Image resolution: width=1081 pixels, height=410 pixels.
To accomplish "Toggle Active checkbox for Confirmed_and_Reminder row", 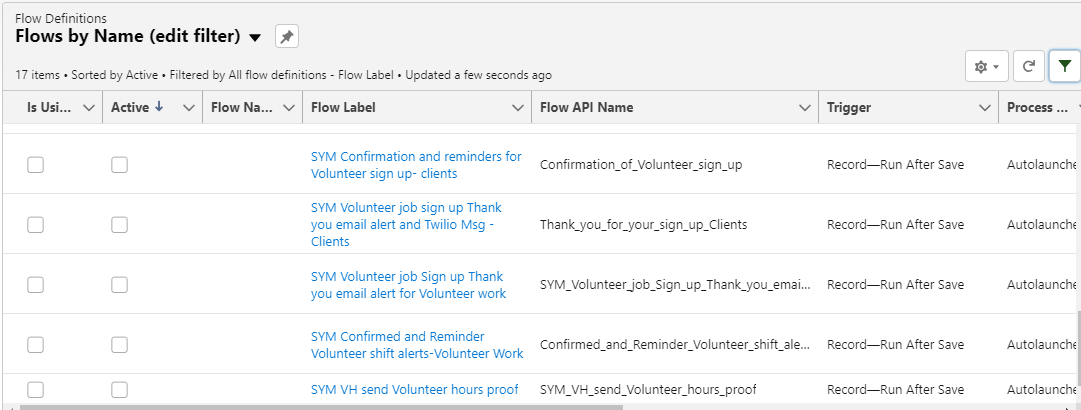I will click(x=119, y=345).
